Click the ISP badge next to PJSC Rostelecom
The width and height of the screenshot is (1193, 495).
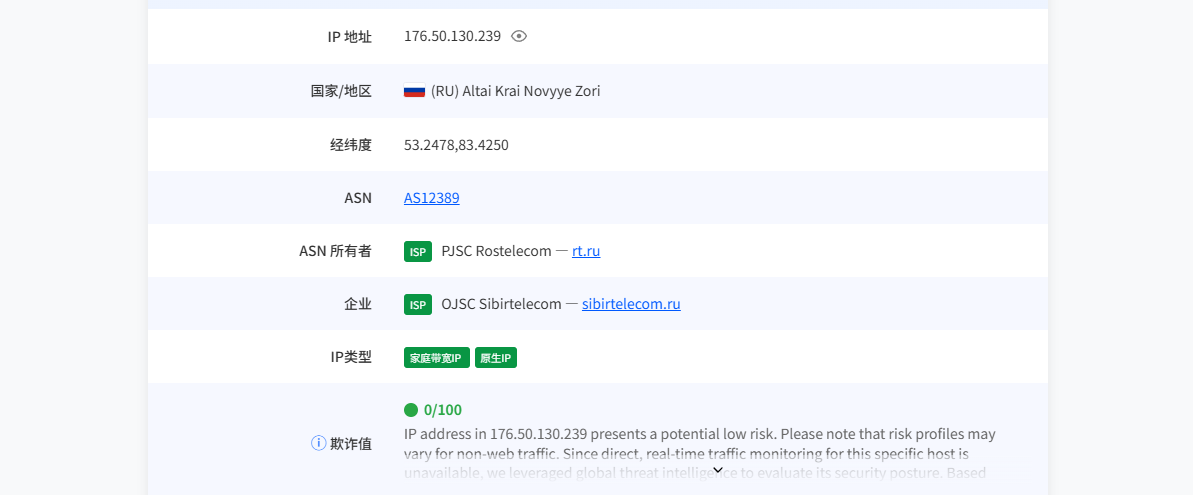[x=418, y=251]
